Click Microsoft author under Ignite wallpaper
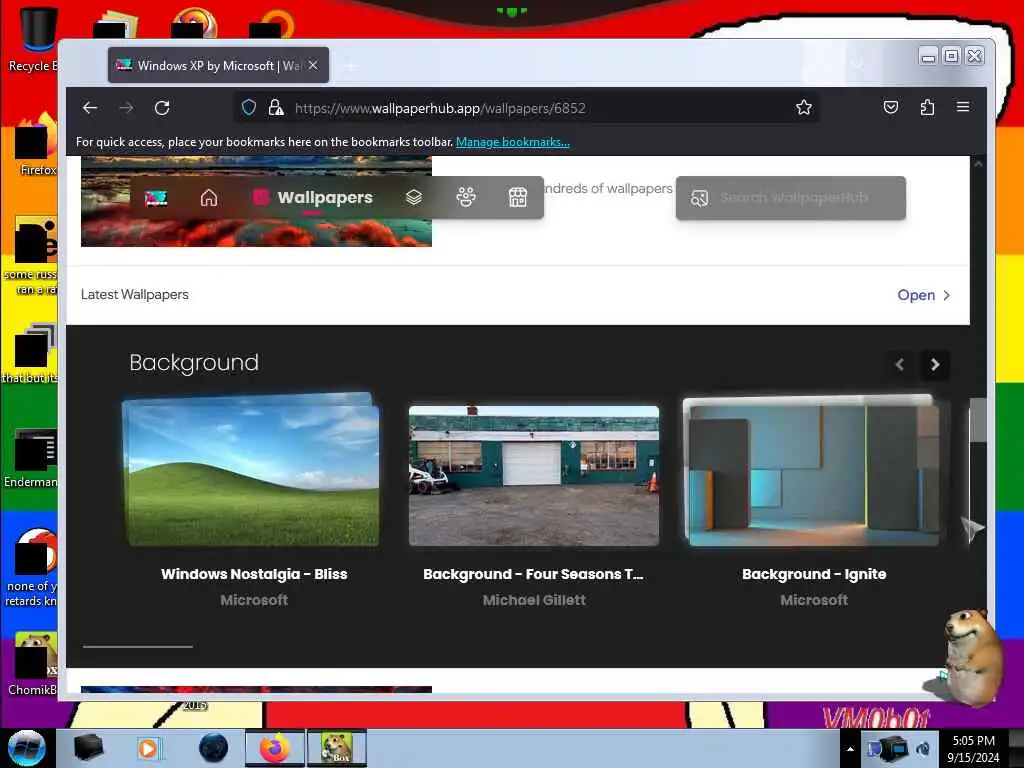 point(814,600)
